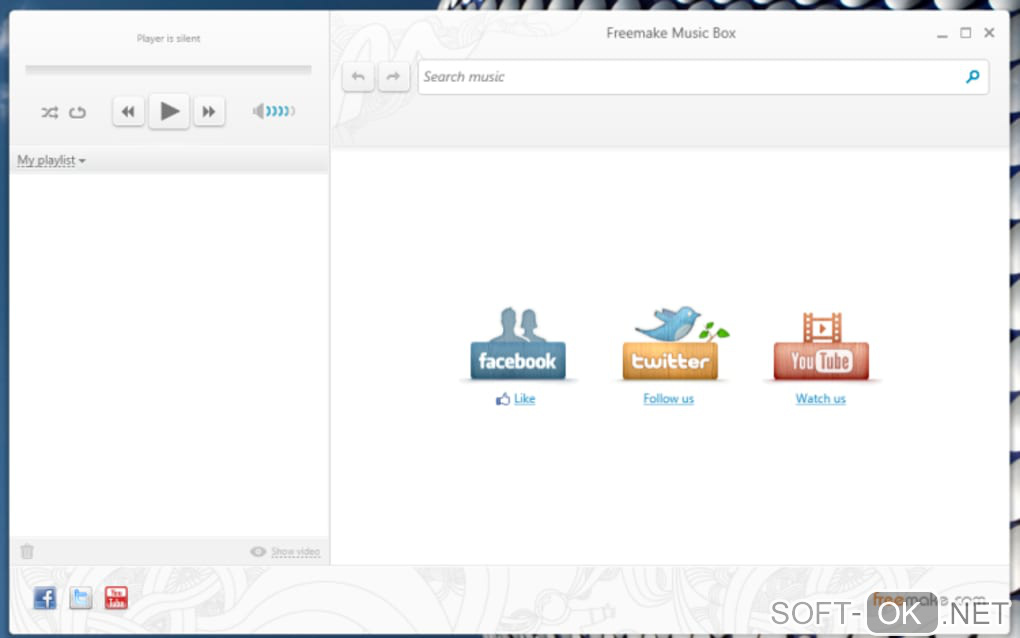Close the Freemake Music Box window
Viewport: 1020px width, 638px height.
(989, 33)
